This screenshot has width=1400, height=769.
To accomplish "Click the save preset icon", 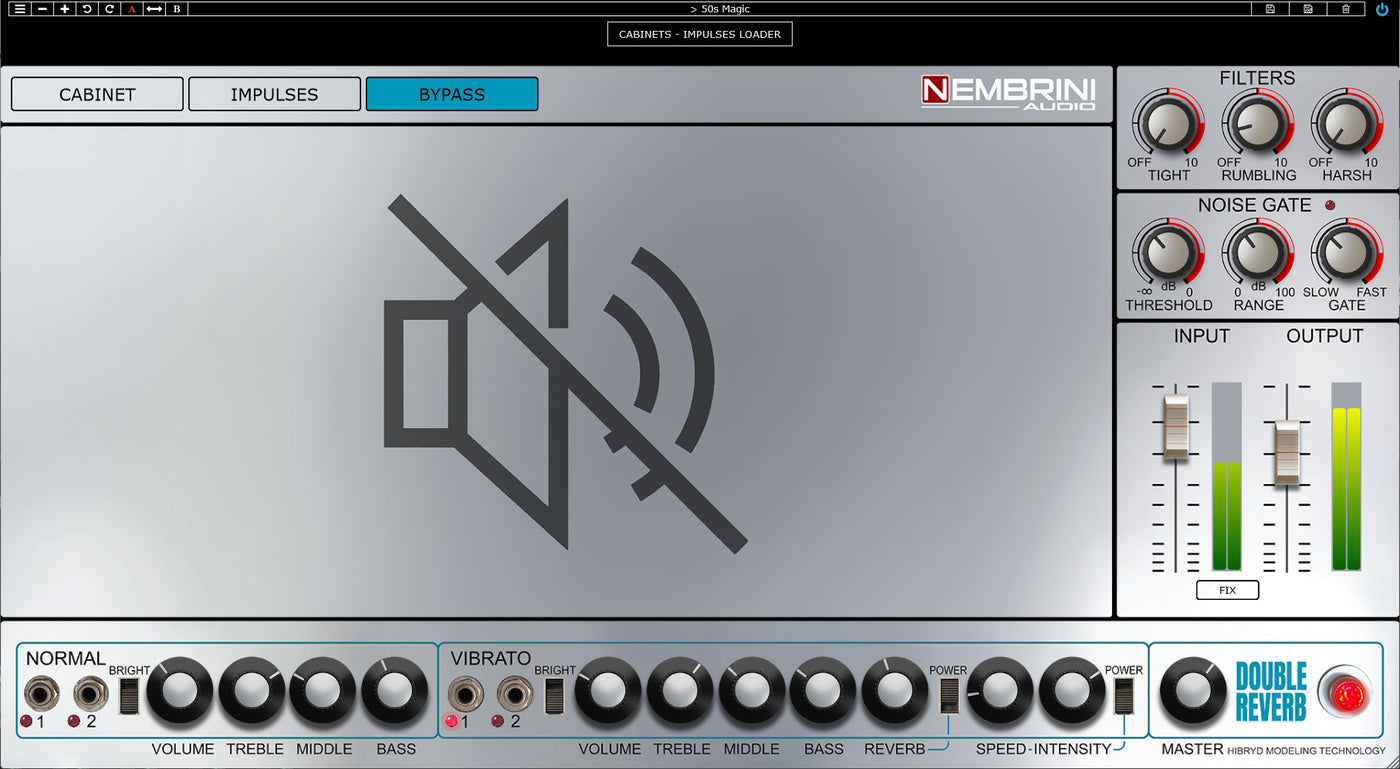I will click(x=1270, y=9).
